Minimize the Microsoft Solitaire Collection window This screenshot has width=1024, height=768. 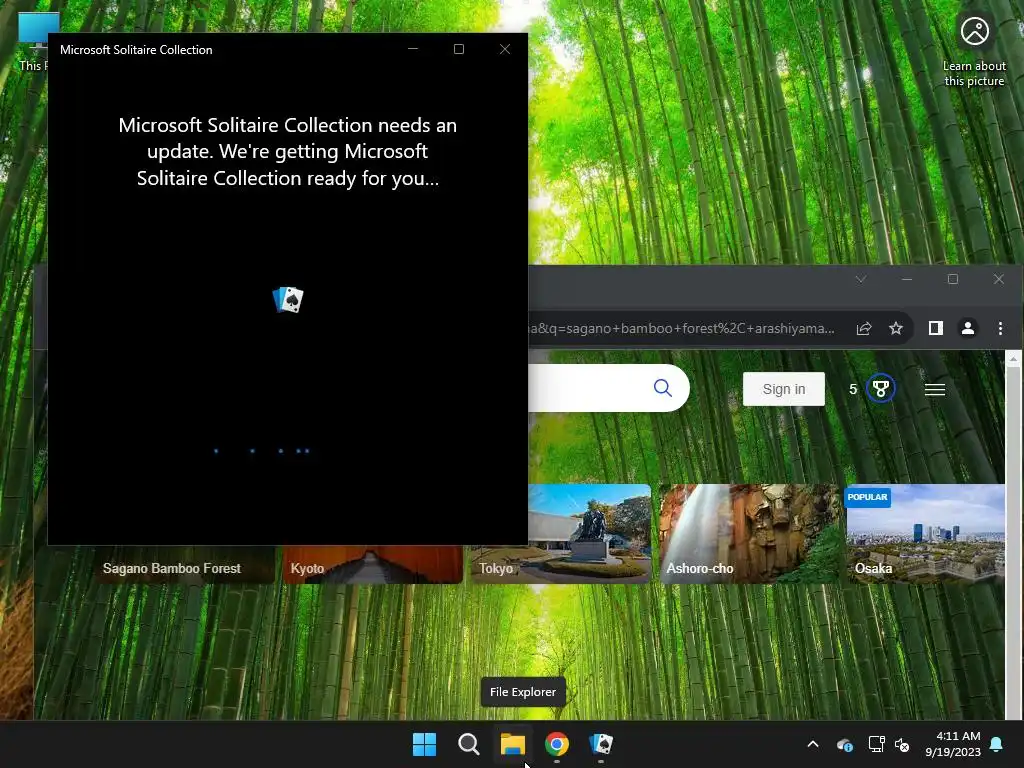coord(413,49)
